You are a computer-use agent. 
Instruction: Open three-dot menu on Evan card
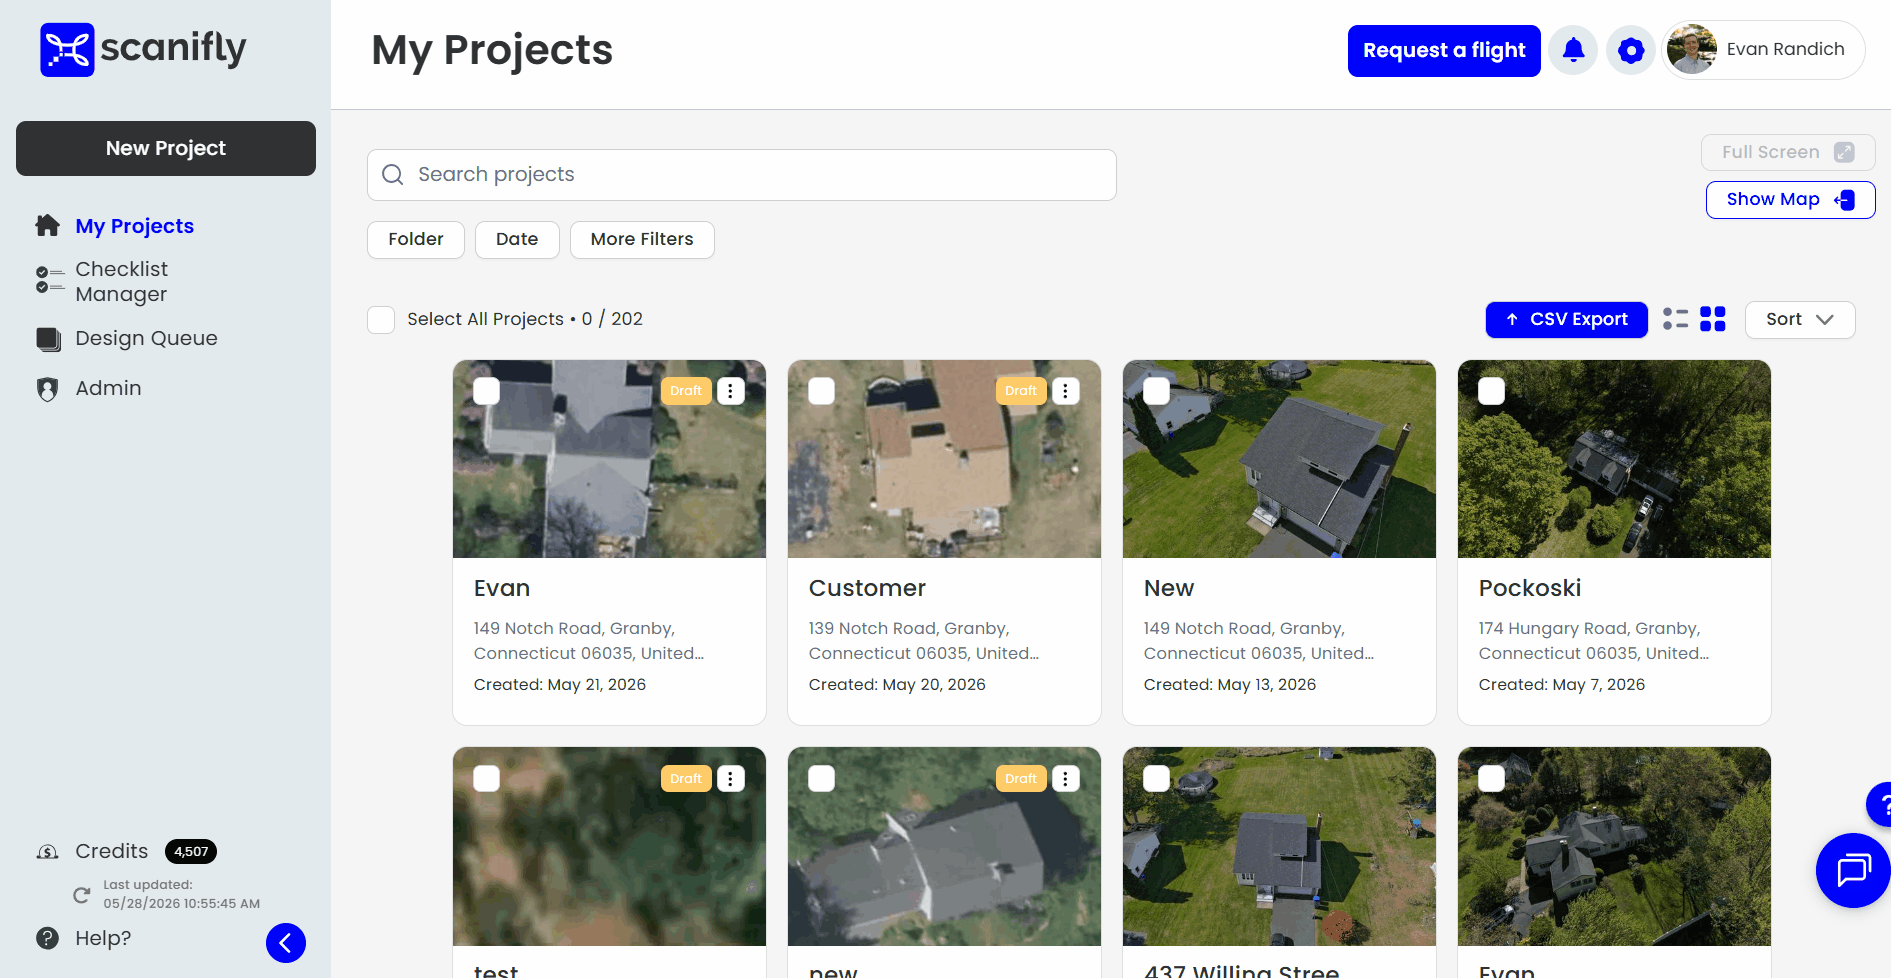[x=731, y=391]
